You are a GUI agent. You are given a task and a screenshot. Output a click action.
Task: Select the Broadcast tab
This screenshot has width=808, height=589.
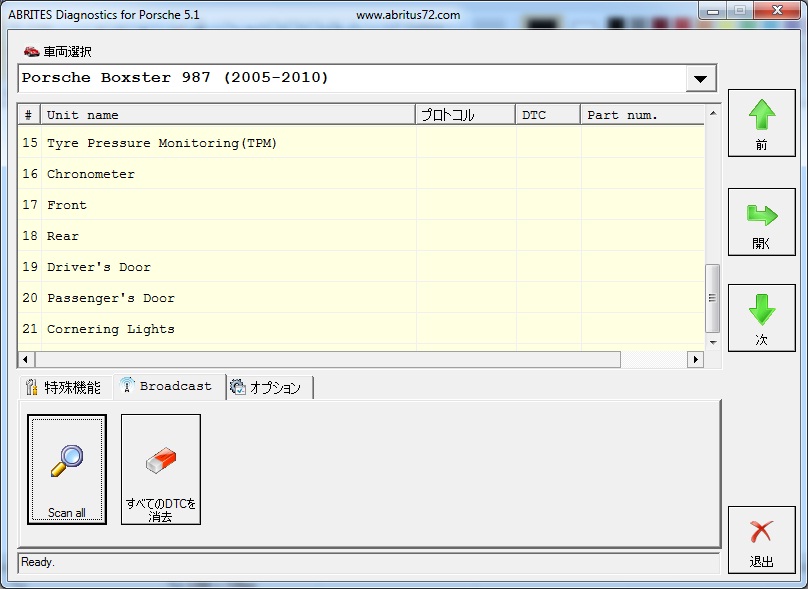(x=169, y=386)
